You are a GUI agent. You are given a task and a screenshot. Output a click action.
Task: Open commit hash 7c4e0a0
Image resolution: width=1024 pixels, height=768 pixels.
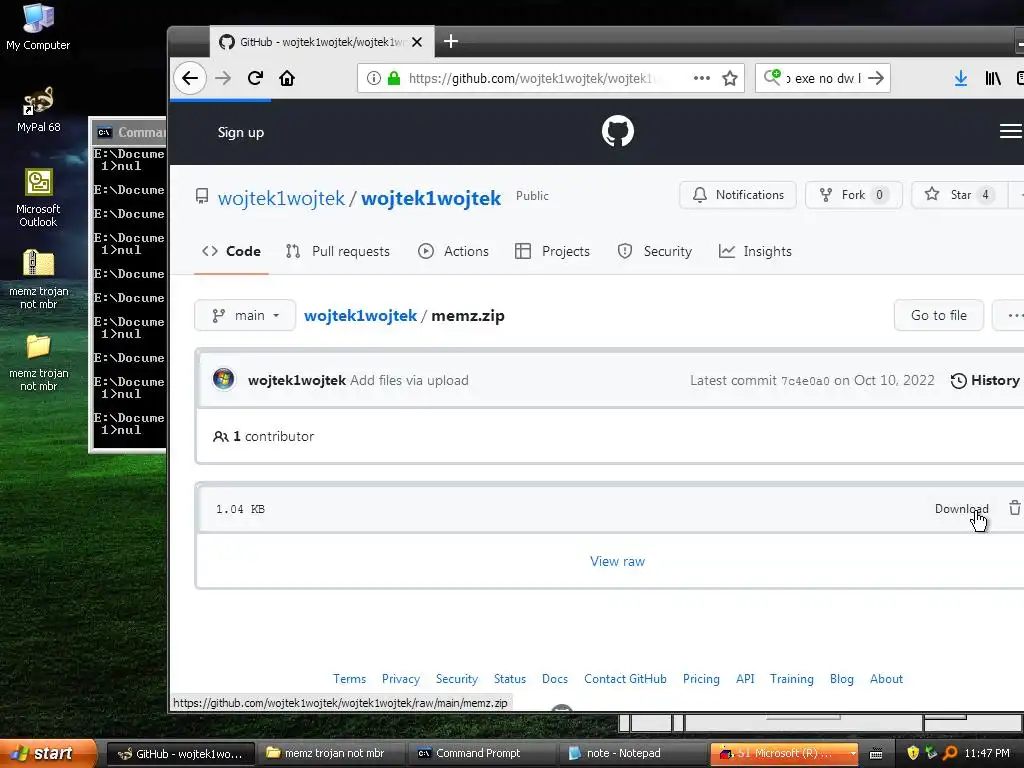[x=805, y=381]
